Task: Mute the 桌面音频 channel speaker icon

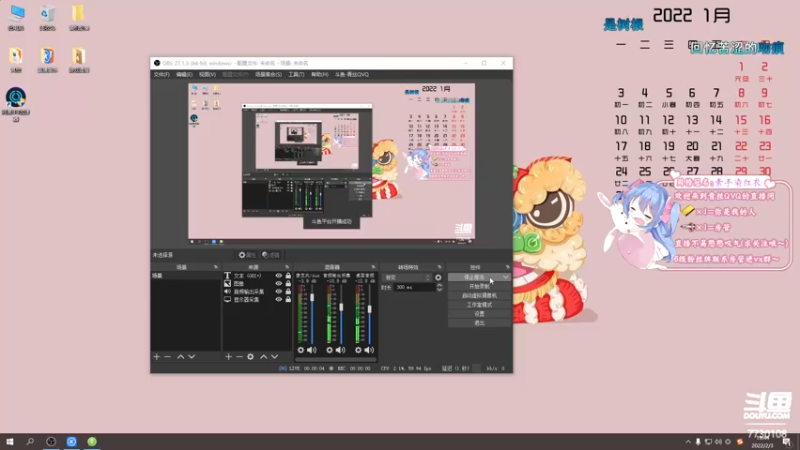Action: point(369,350)
